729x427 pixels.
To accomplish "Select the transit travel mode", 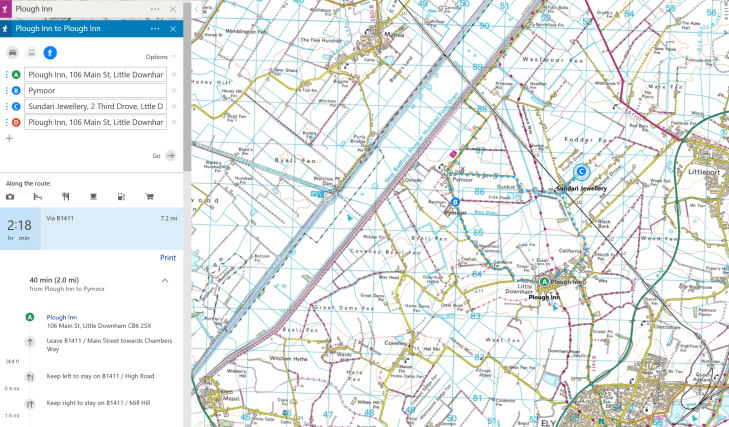I will (x=31, y=51).
